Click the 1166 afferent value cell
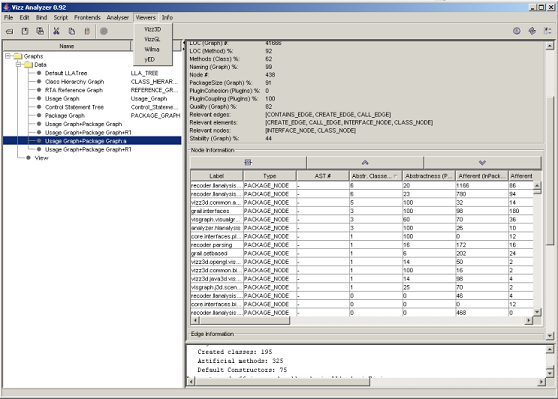The width and height of the screenshot is (558, 399). (482, 185)
